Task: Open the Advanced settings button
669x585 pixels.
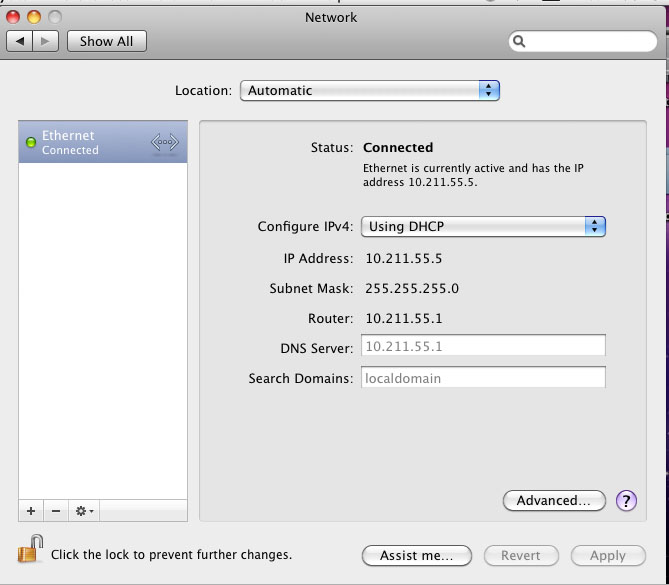Action: coord(554,501)
